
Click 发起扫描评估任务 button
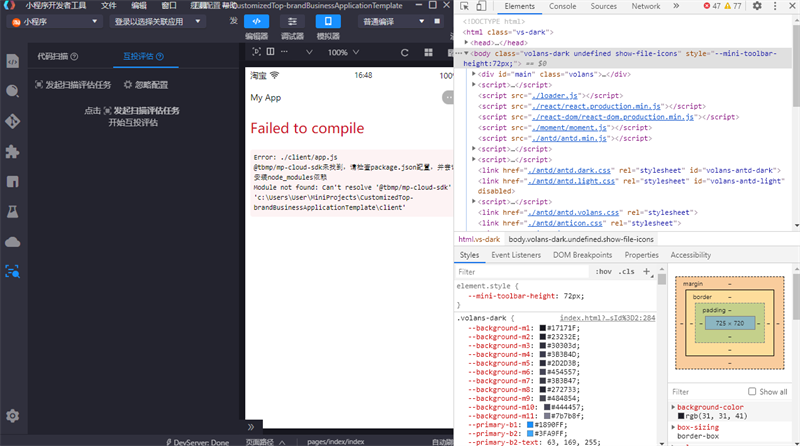[x=72, y=85]
